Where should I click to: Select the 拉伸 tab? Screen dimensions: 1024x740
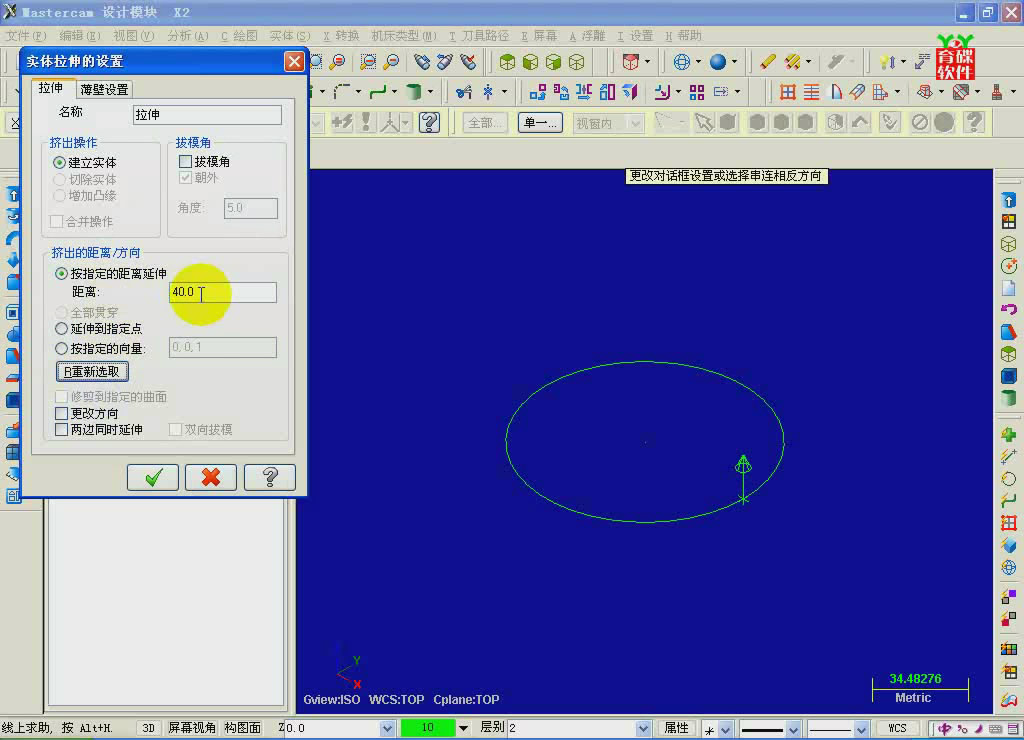(52, 88)
